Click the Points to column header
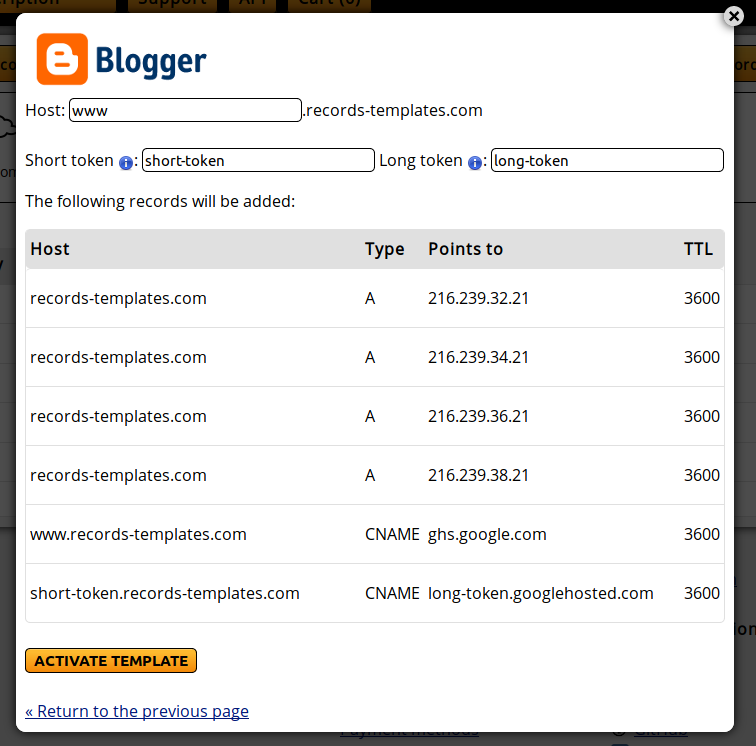 click(x=466, y=249)
